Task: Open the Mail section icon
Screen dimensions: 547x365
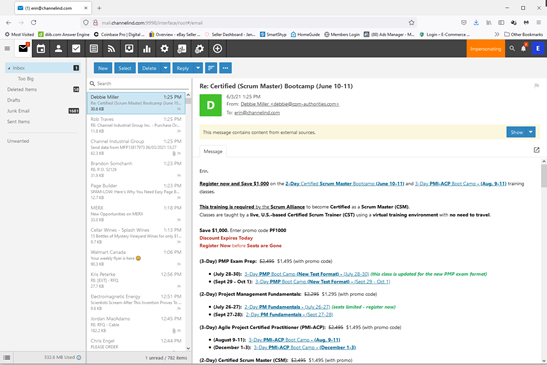Action: click(x=23, y=49)
